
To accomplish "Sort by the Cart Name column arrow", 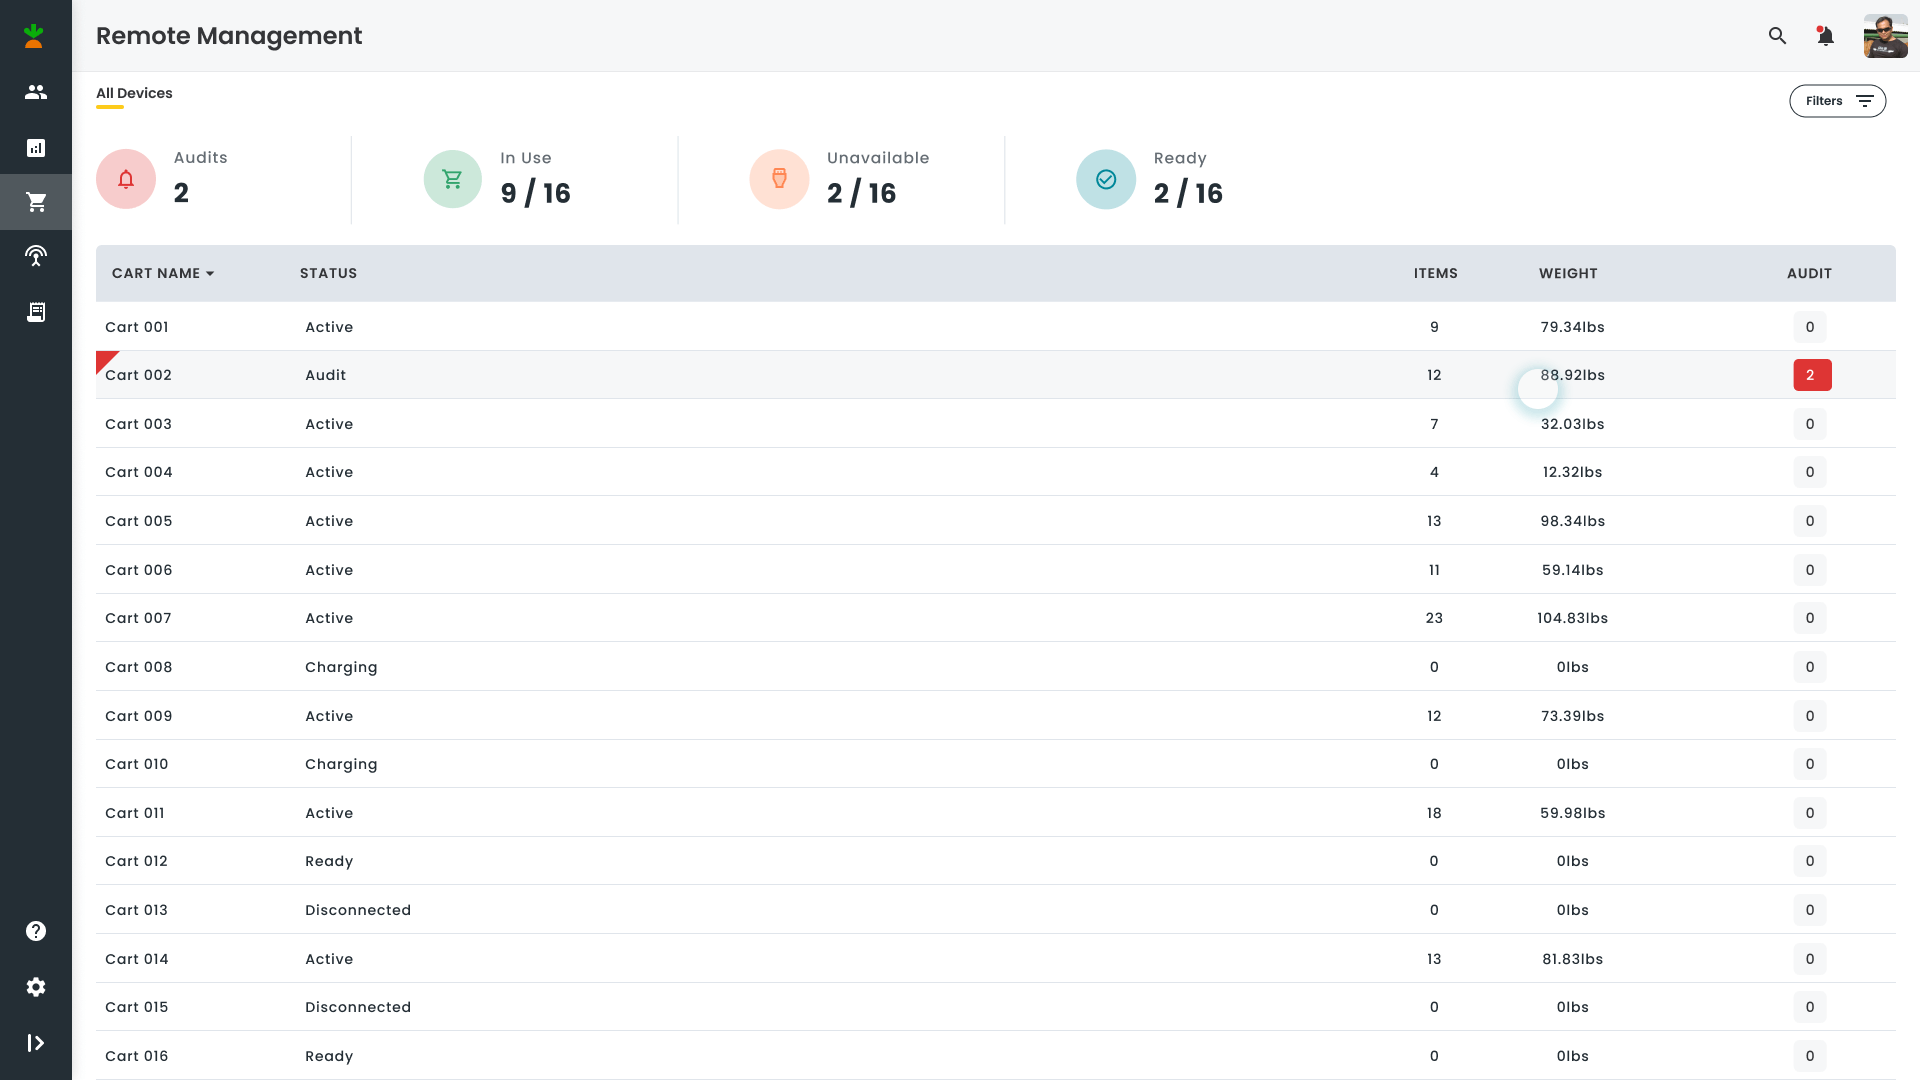I will (x=210, y=274).
